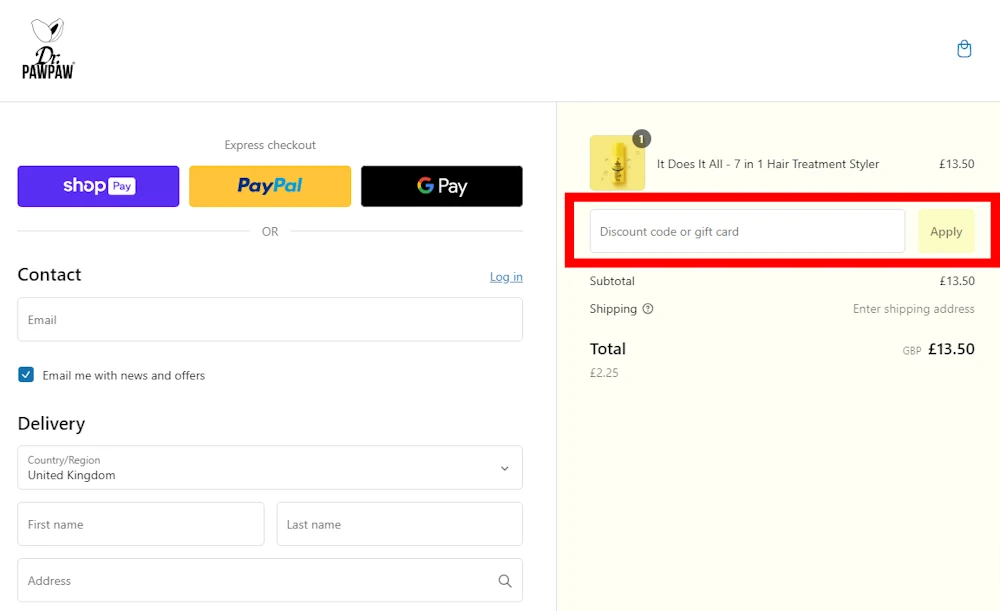Click the shipping help question mark icon
Viewport: 1000px width, 611px height.
(x=647, y=309)
